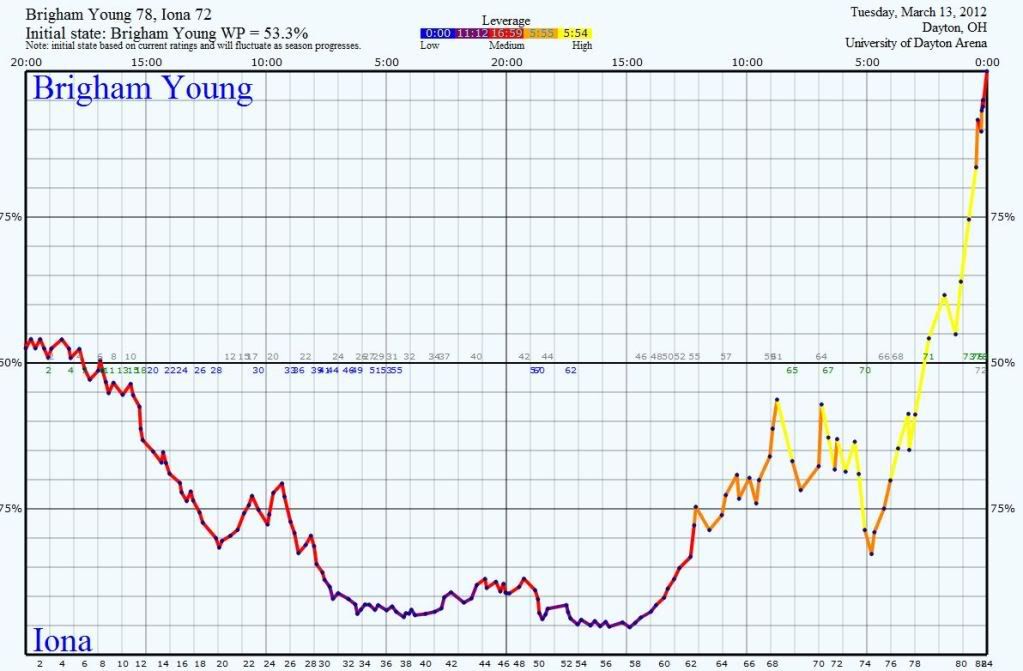Click the note about initial state ratings

[x=193, y=46]
